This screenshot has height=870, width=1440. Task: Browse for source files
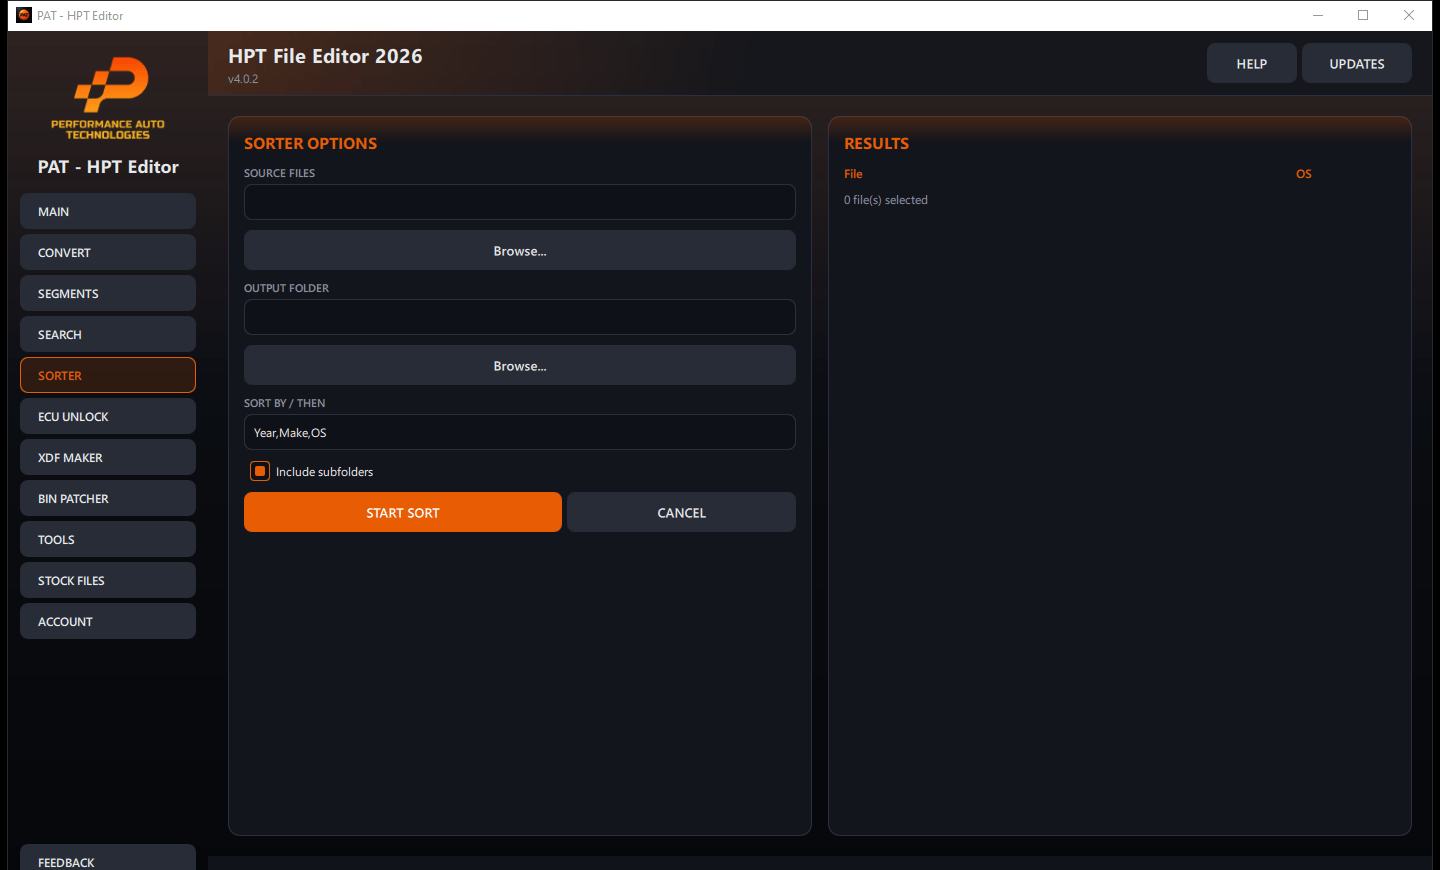(520, 250)
